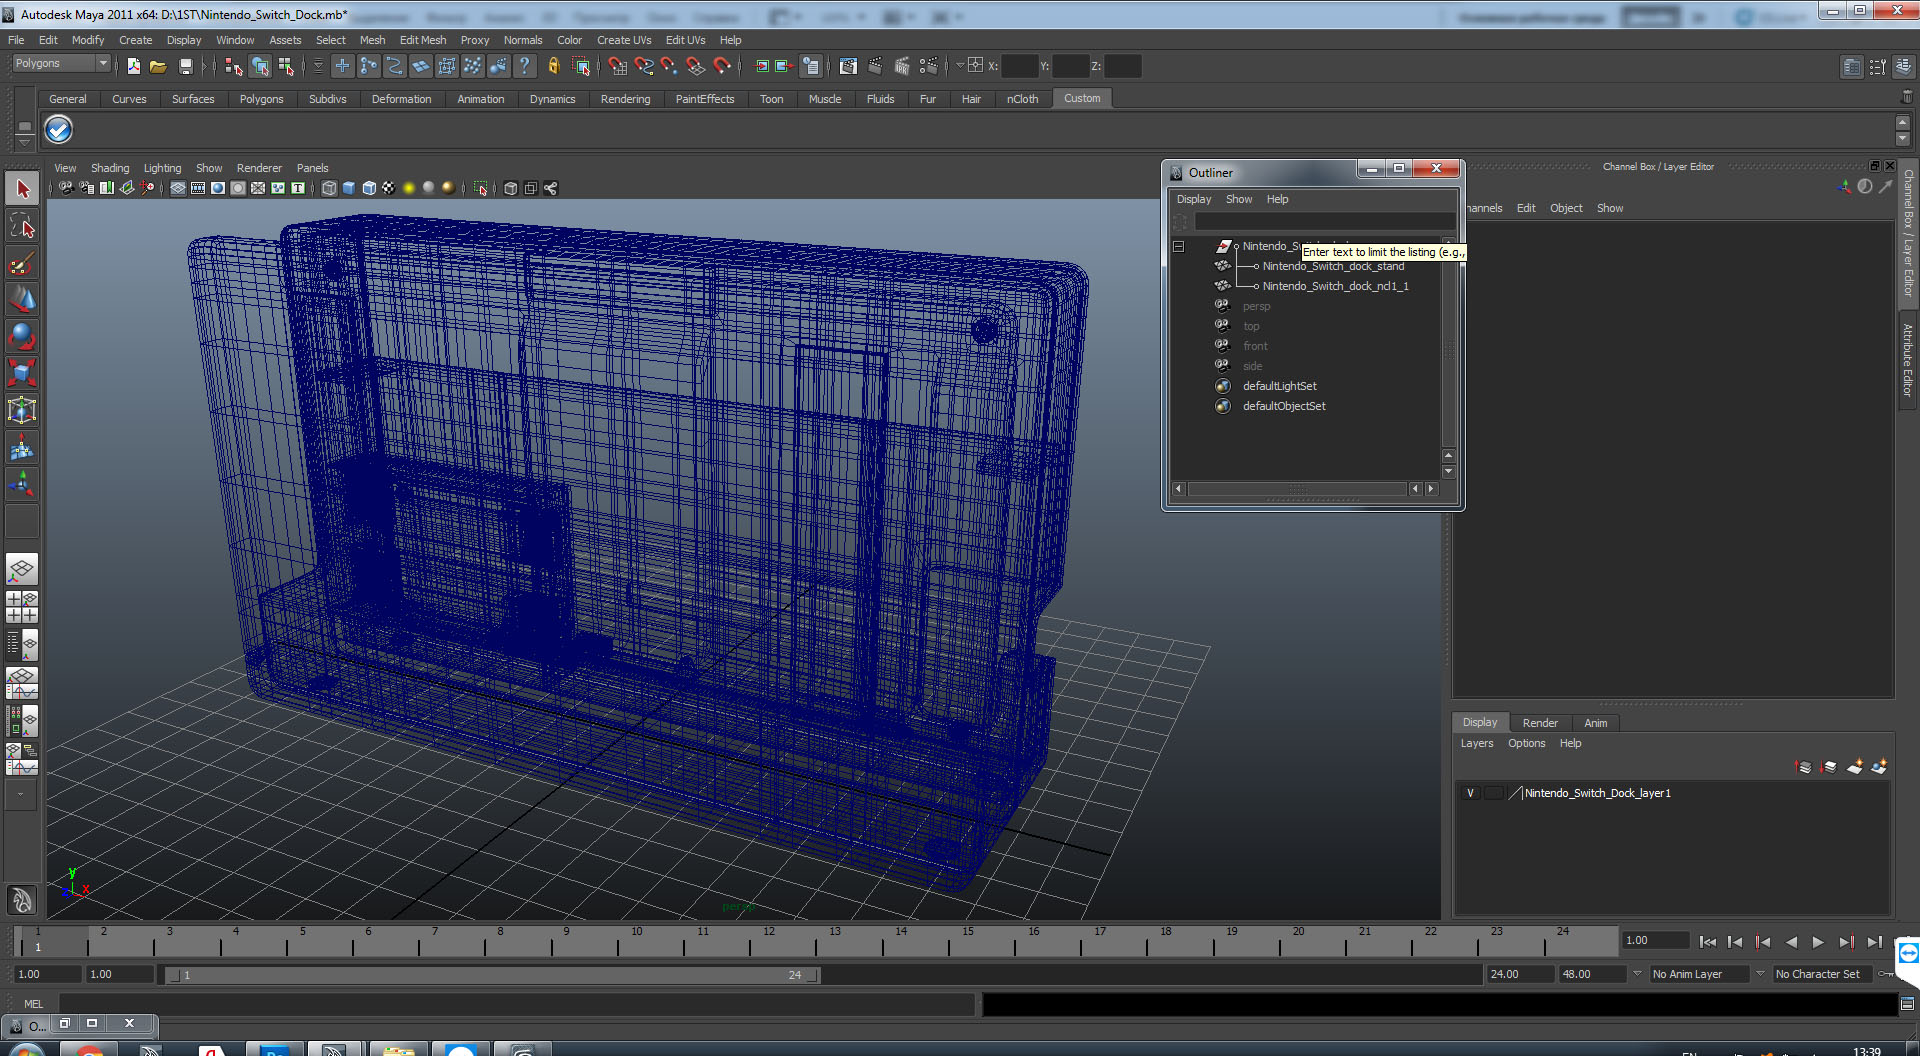The image size is (1920, 1056).
Task: Switch to Persp/Outliner layout
Action: tap(22, 645)
